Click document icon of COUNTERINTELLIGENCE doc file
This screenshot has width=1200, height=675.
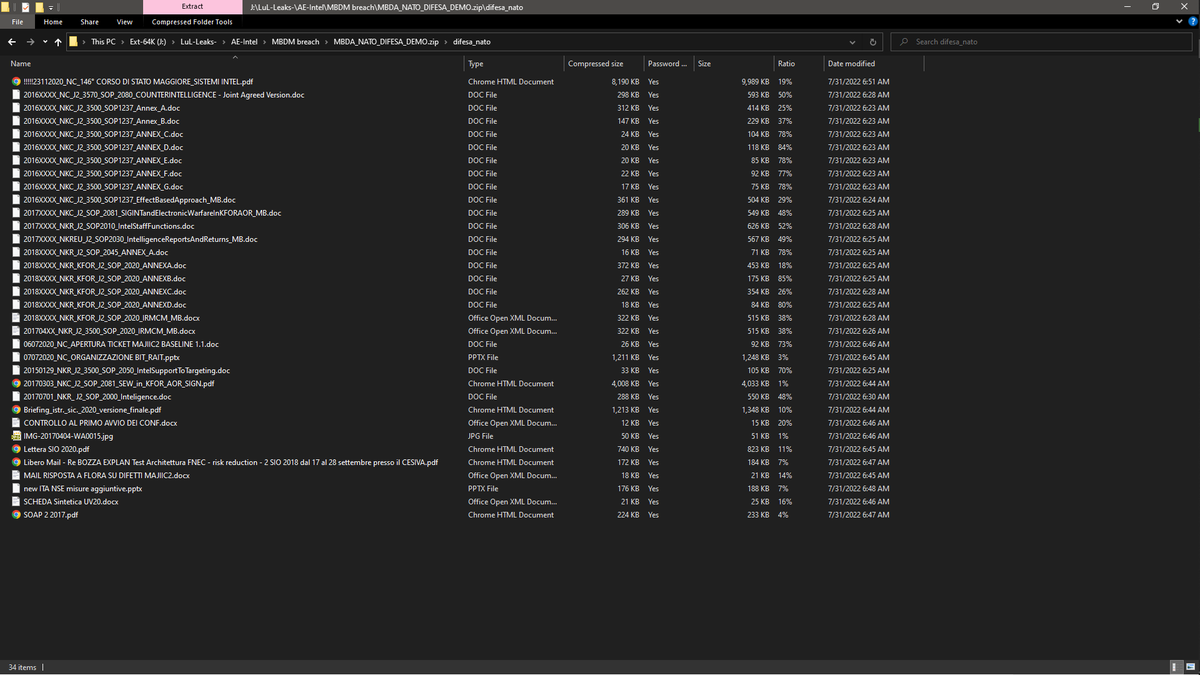[x=16, y=94]
